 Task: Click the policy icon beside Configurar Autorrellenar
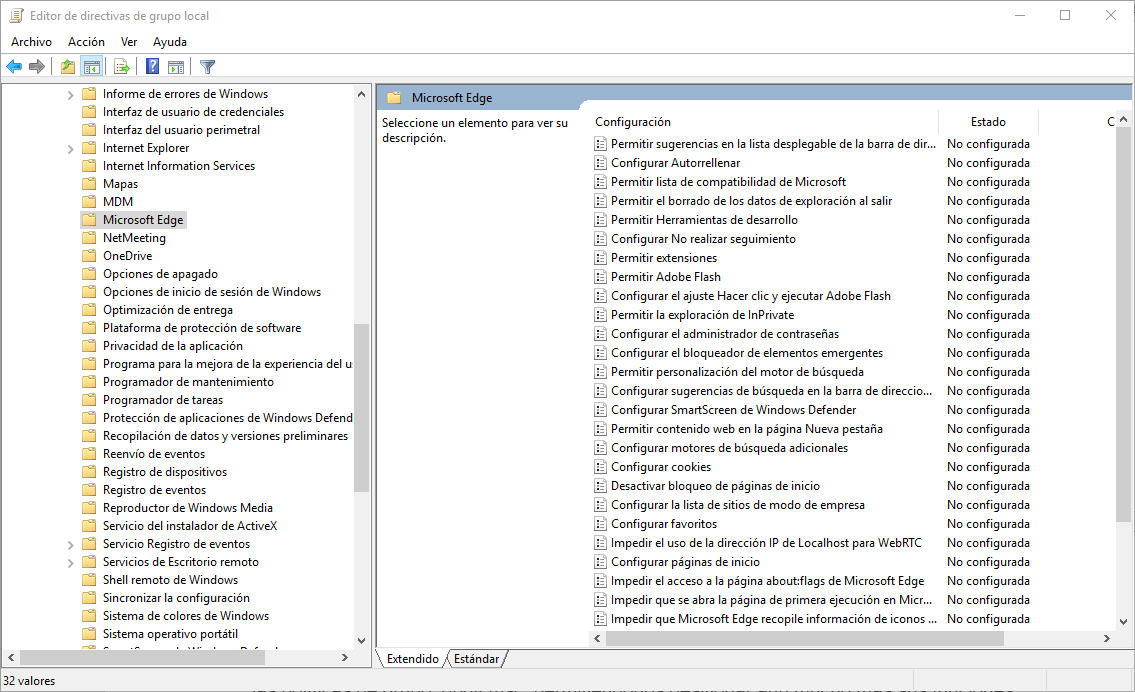coord(600,163)
